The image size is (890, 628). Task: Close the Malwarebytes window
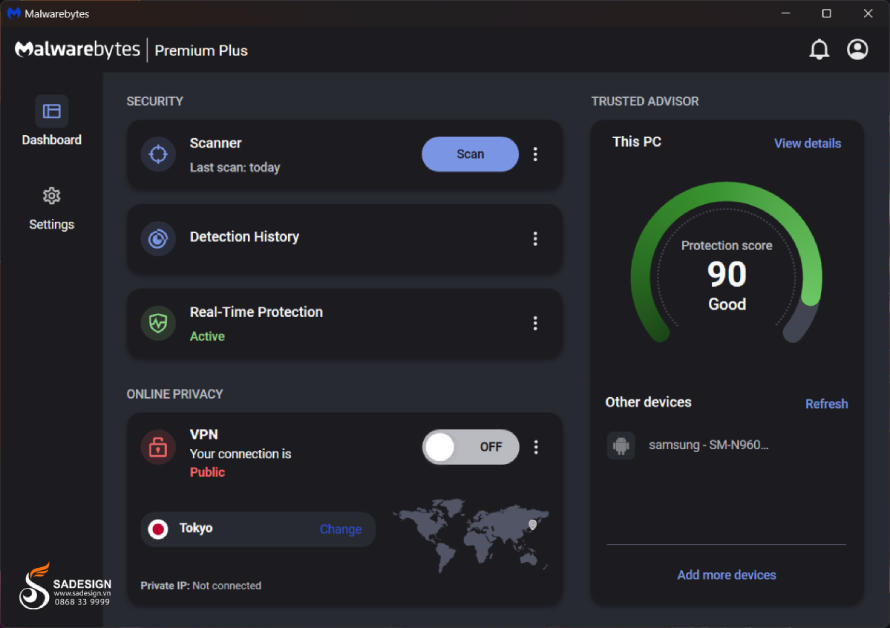pos(868,13)
